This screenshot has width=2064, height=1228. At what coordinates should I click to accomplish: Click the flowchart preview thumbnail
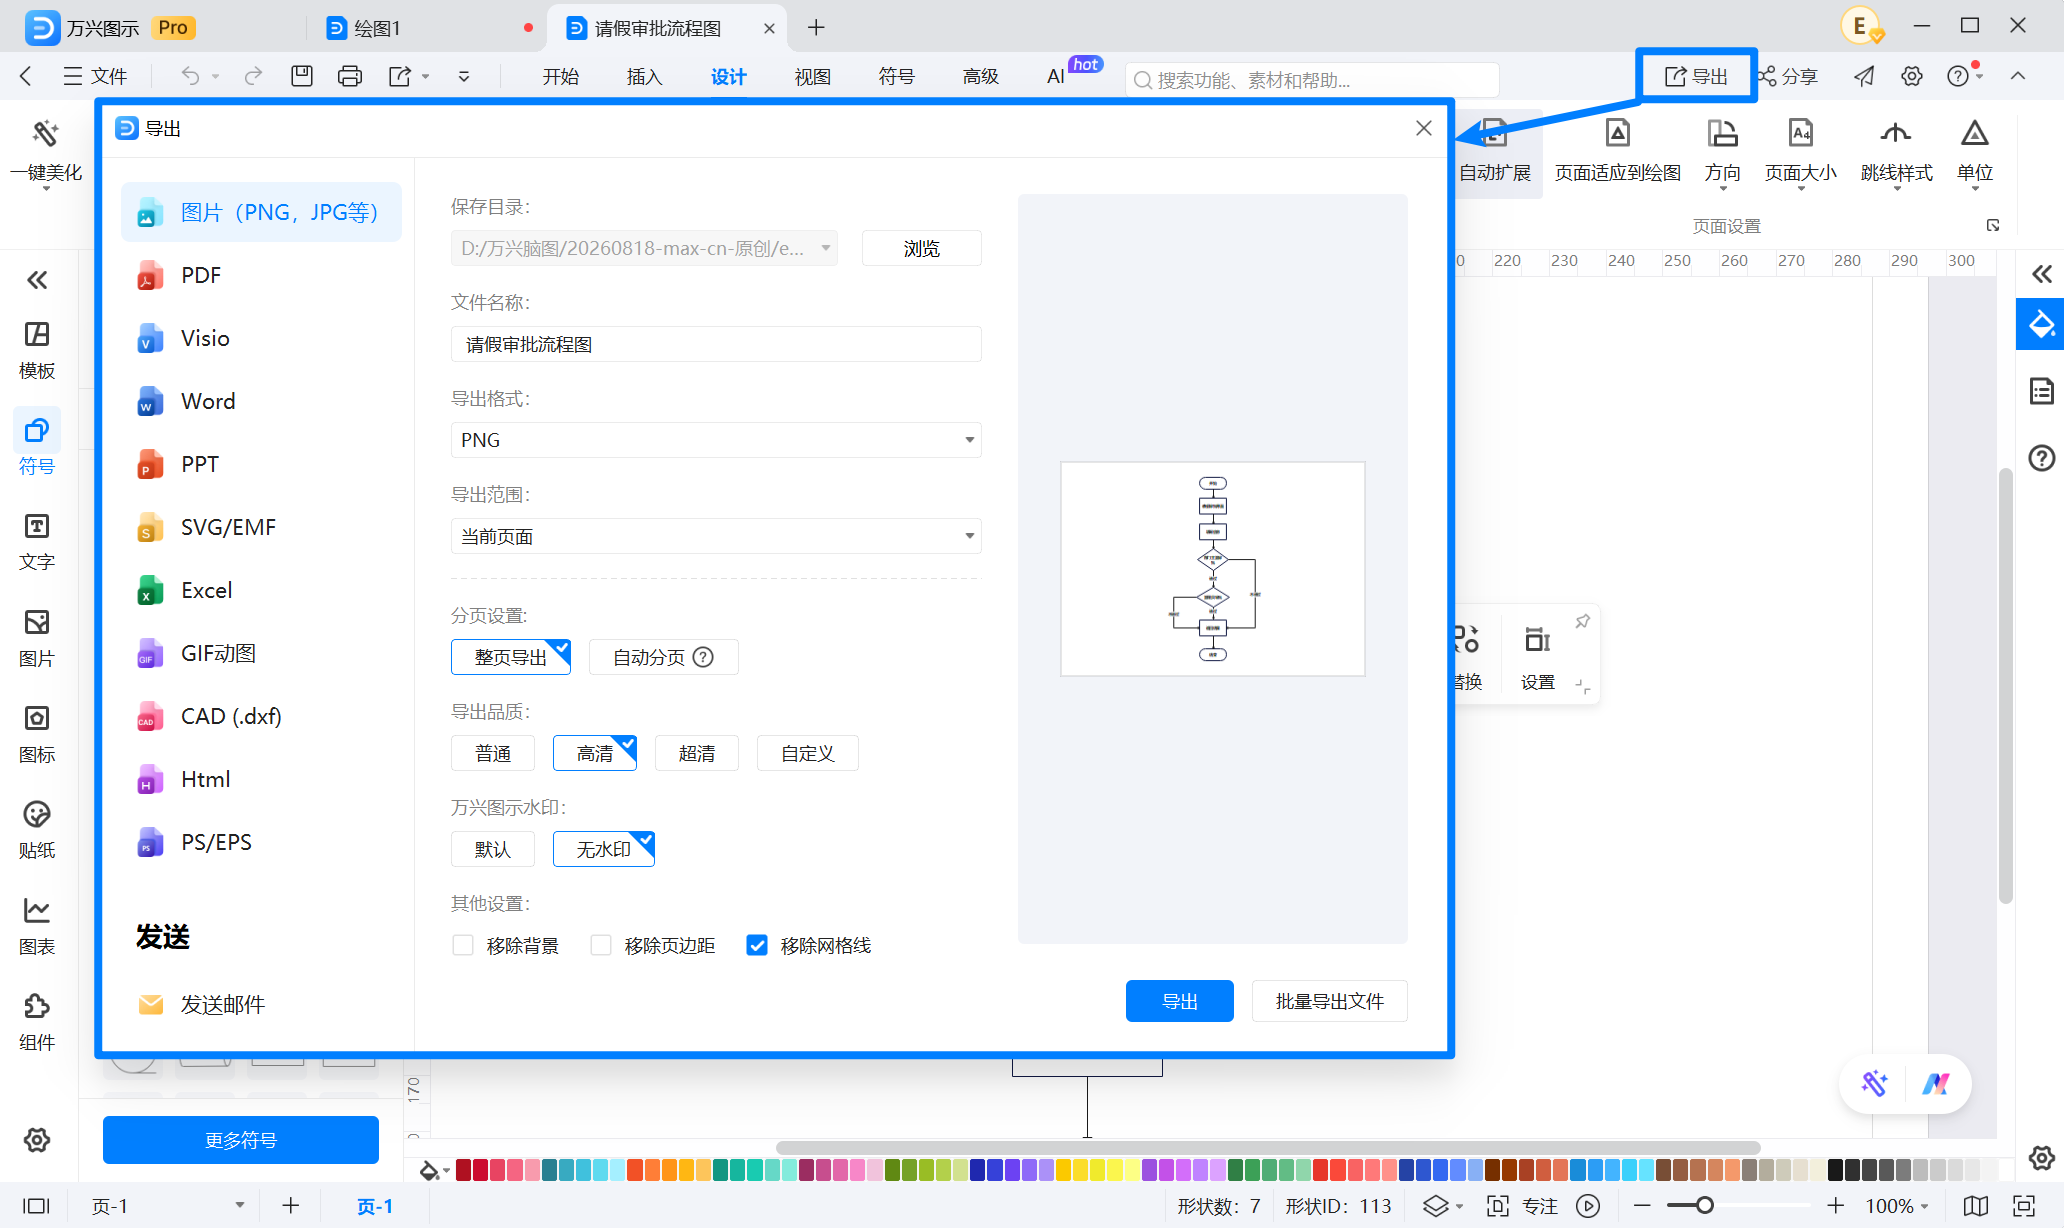click(x=1213, y=569)
